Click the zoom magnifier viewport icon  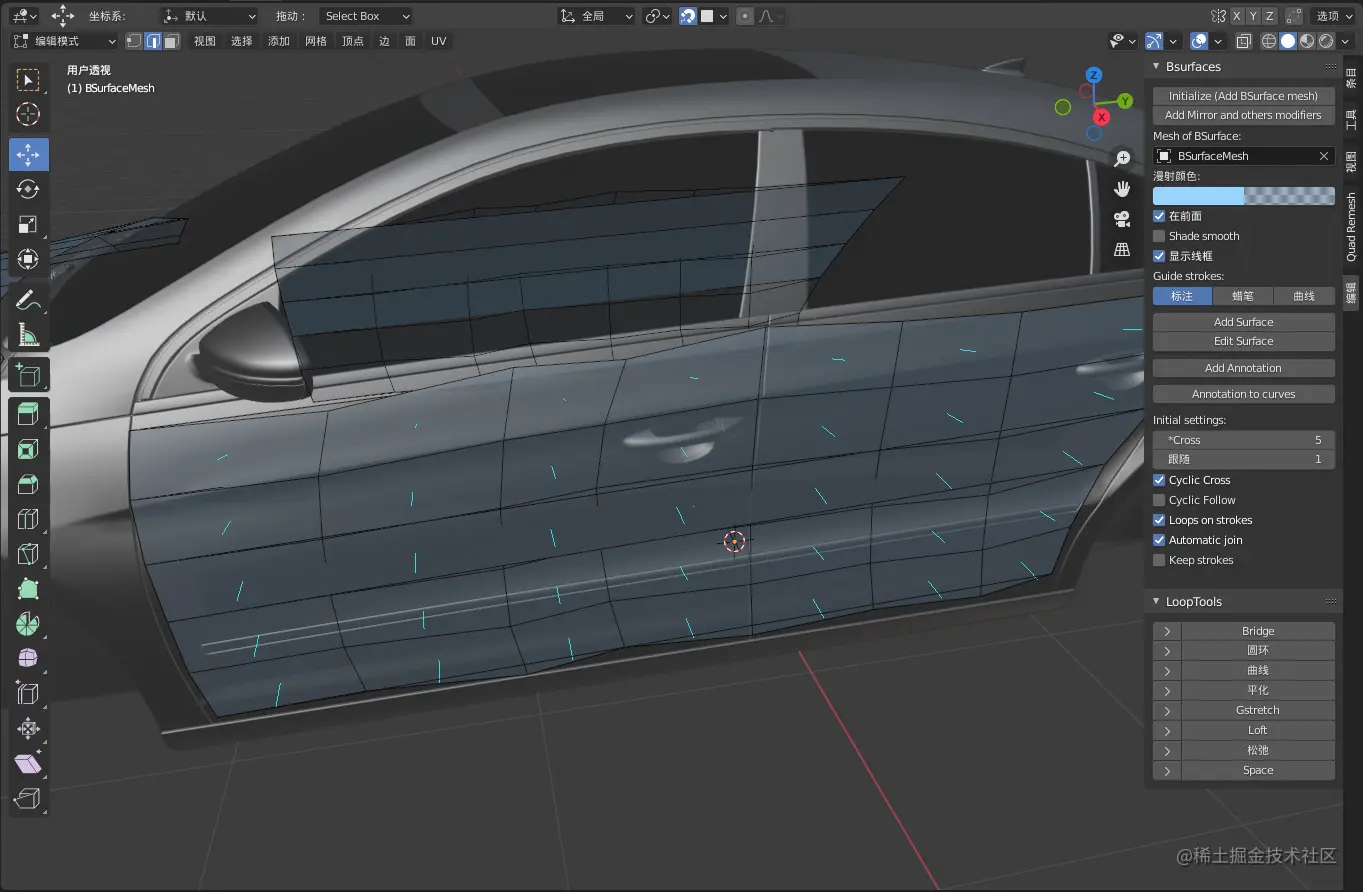(1122, 159)
